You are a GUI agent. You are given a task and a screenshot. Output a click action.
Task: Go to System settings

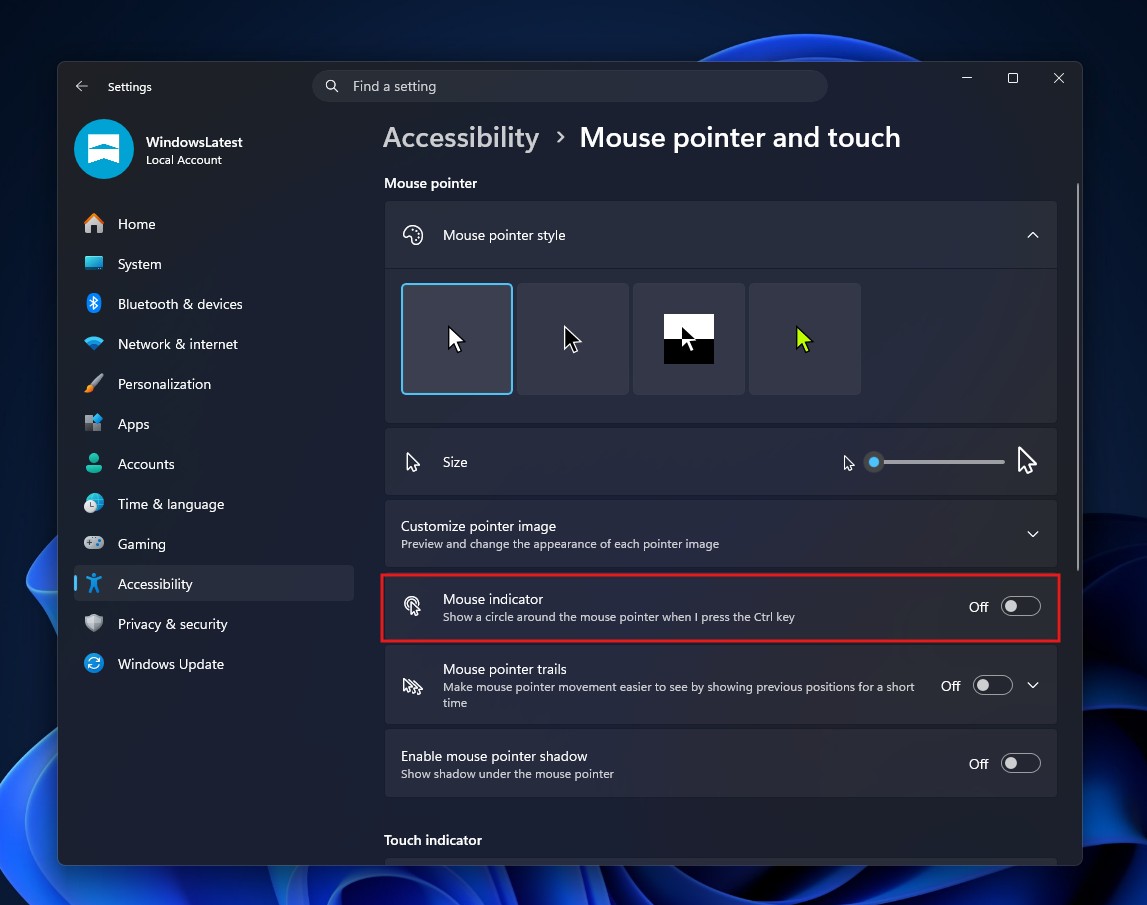pos(214,264)
